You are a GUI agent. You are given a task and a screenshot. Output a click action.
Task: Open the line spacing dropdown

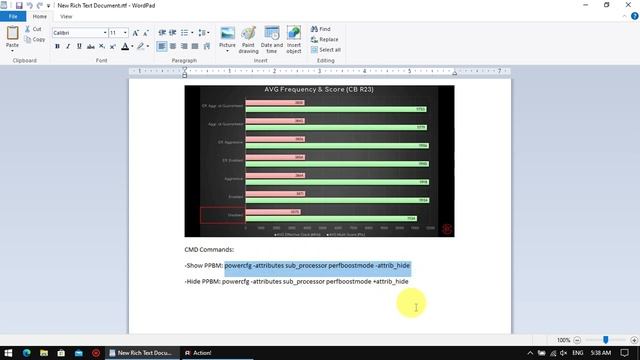(x=204, y=33)
